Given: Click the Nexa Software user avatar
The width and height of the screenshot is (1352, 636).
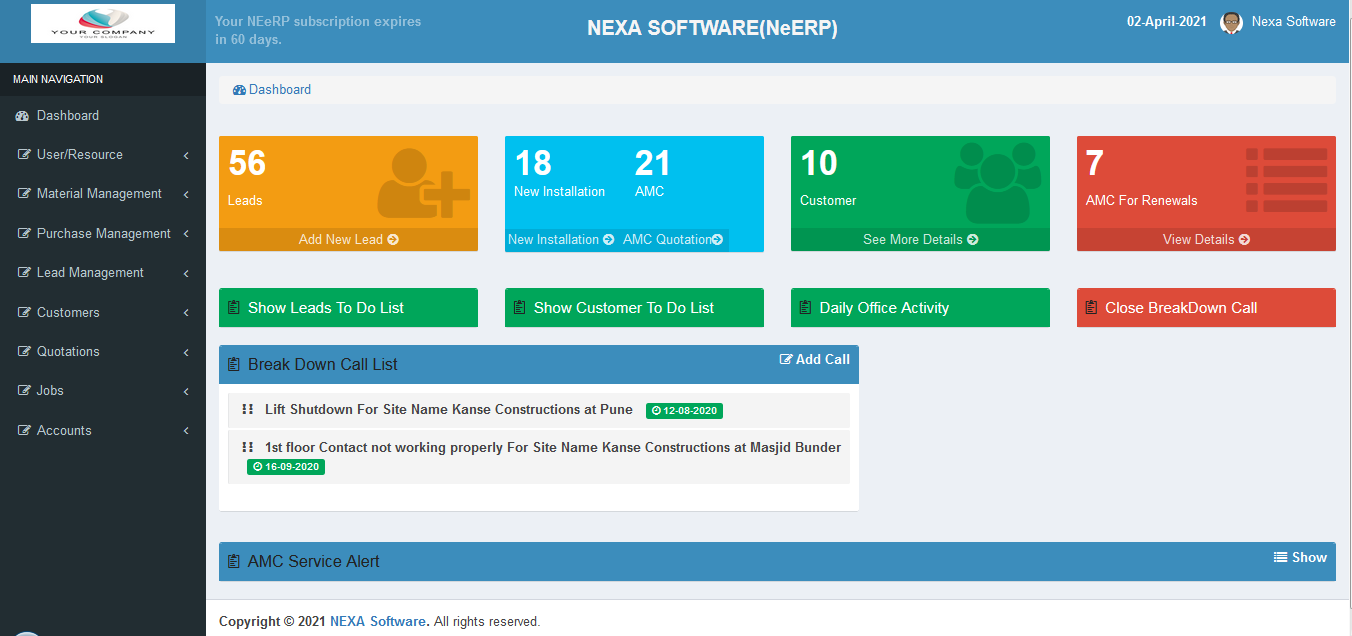Looking at the screenshot, I should tap(1231, 23).
